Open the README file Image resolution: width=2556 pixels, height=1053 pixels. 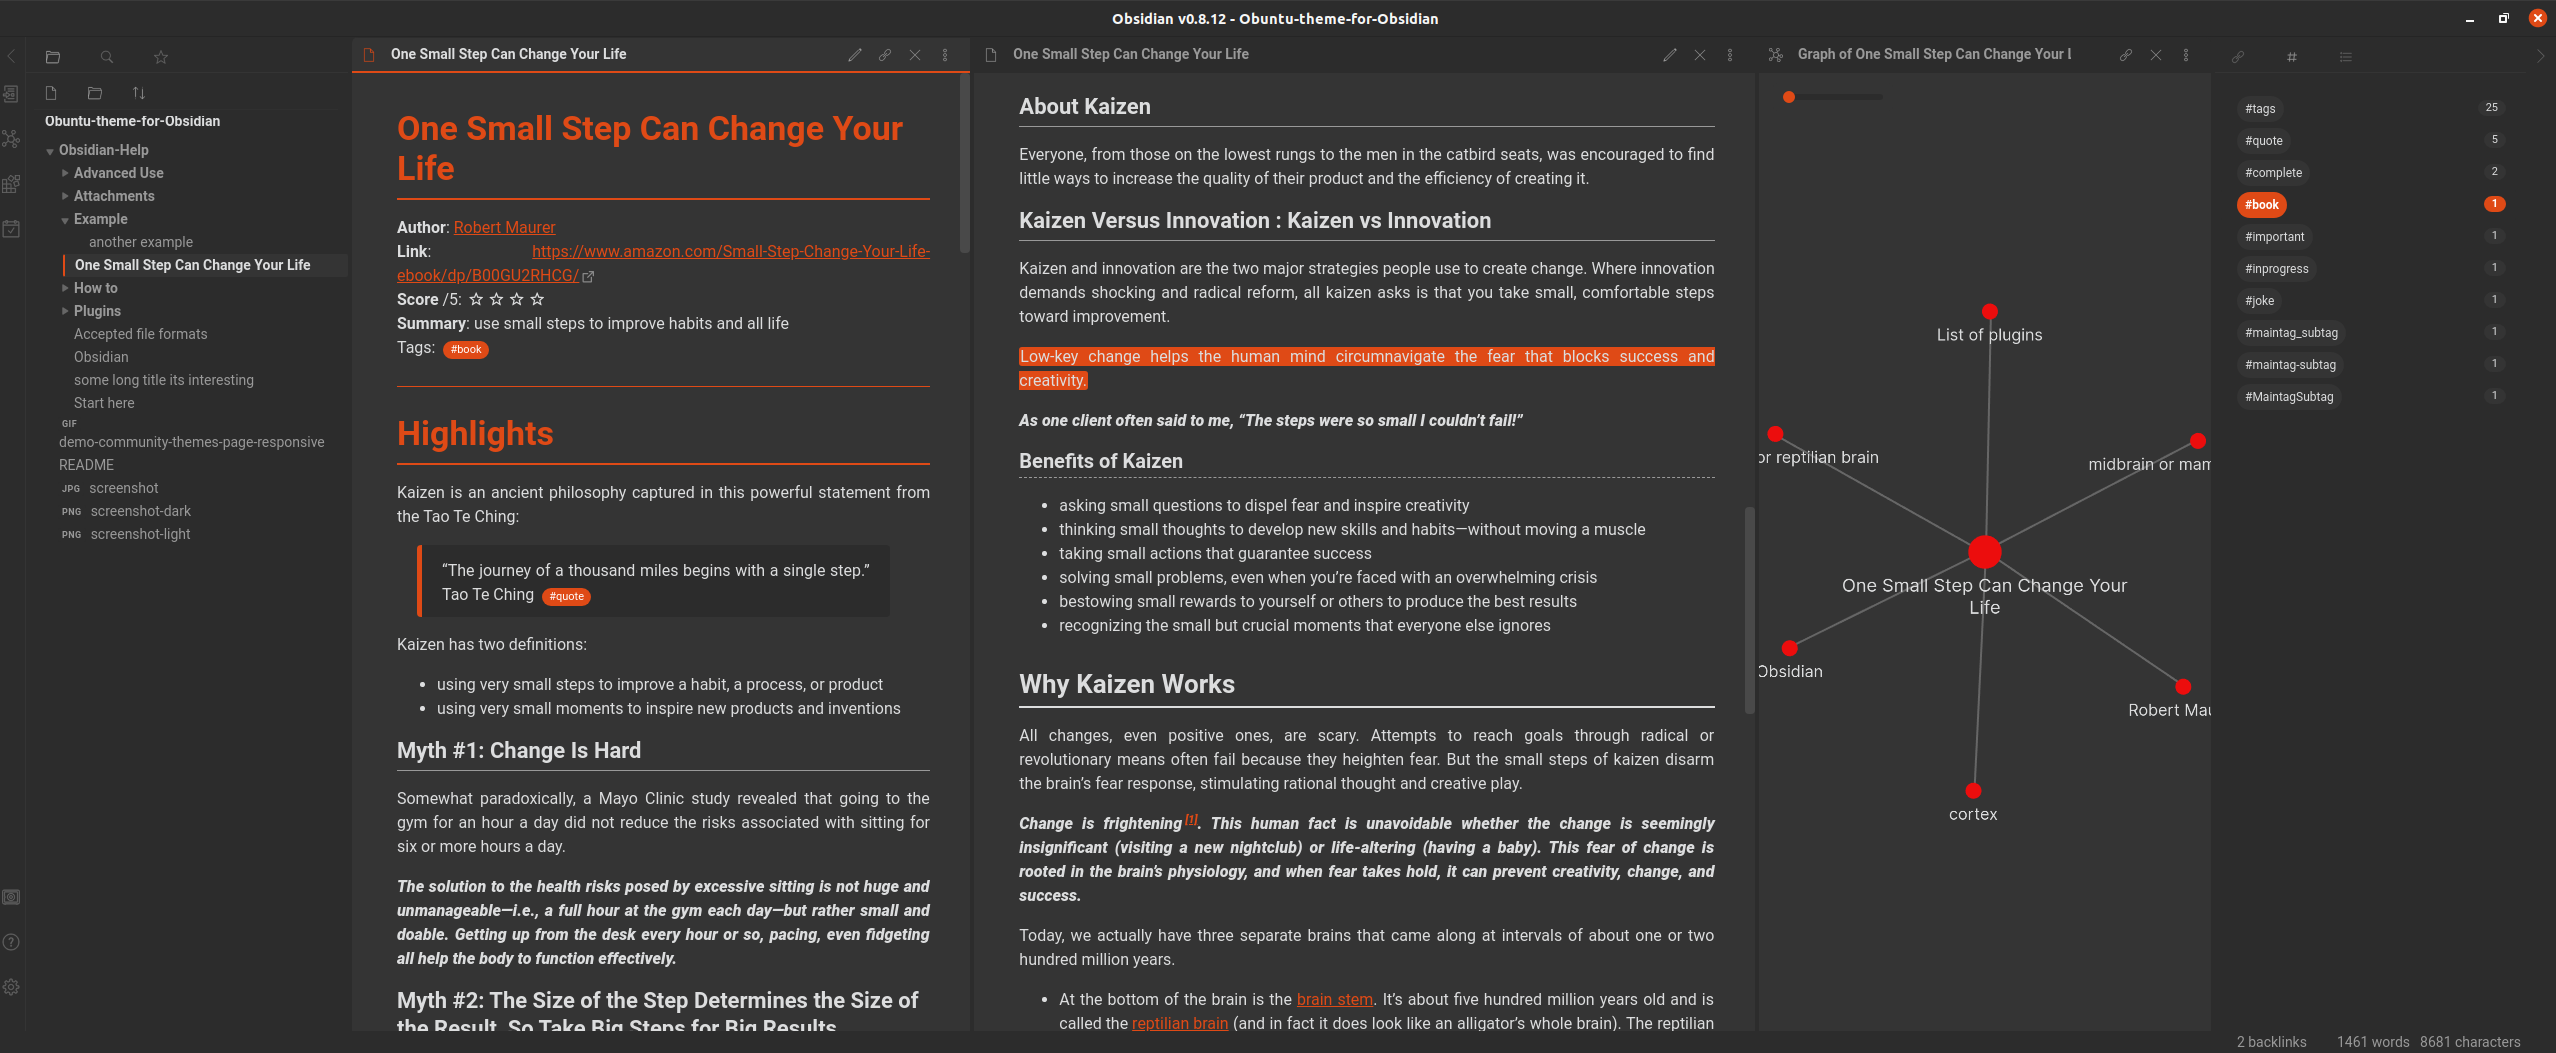tap(86, 465)
